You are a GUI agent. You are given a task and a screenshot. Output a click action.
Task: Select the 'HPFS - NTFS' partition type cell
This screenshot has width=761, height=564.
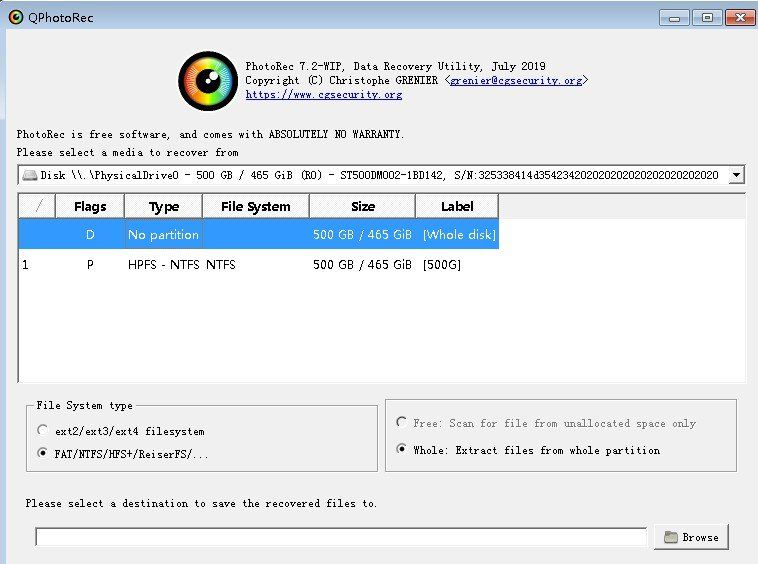[164, 265]
